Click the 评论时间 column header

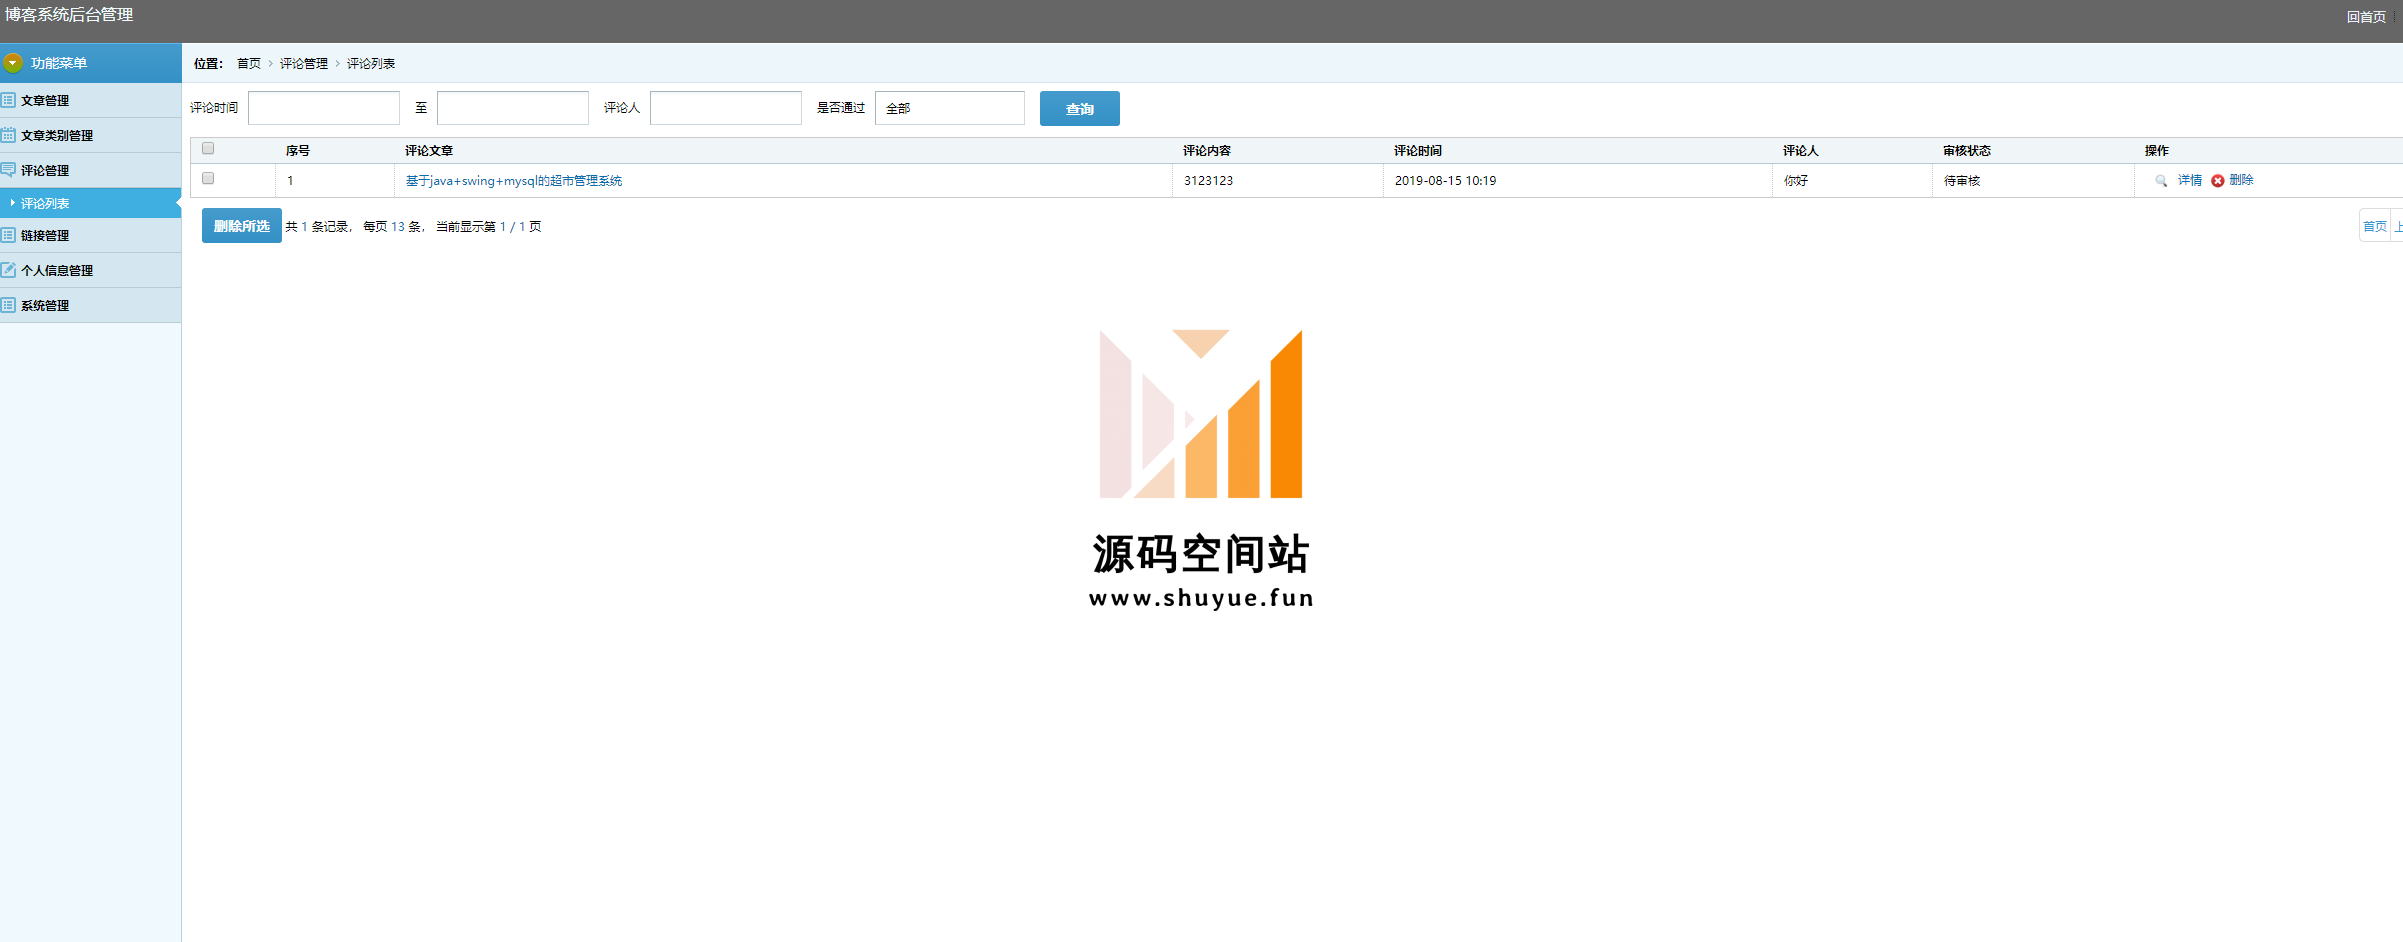pyautogui.click(x=1418, y=151)
